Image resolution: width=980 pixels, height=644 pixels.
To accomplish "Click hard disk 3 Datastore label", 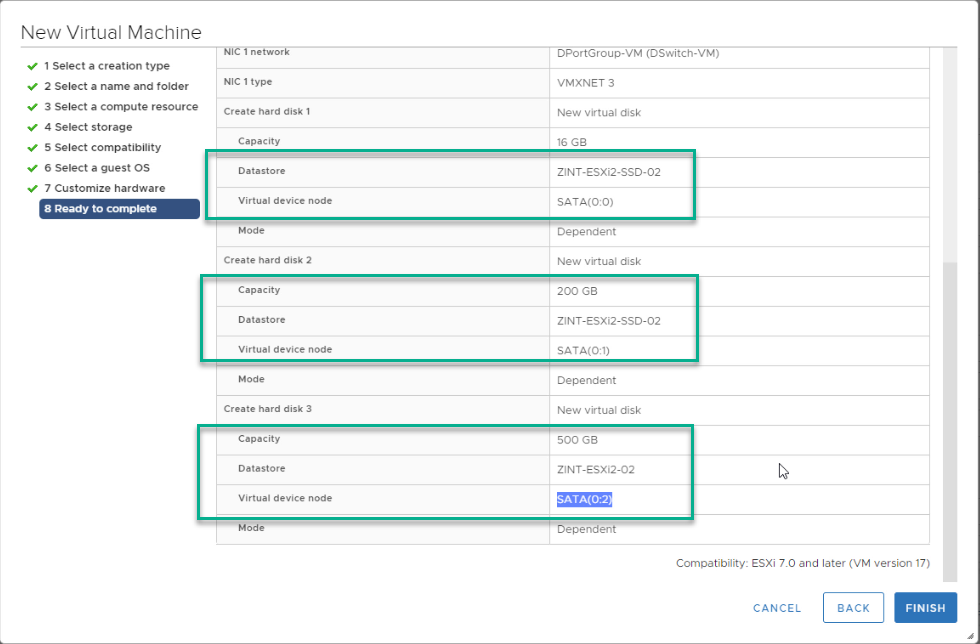I will [x=261, y=468].
